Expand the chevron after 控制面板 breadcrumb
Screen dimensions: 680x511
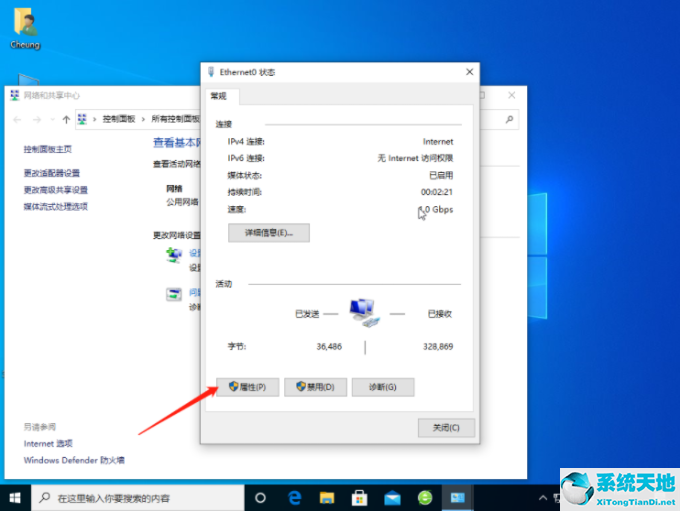click(x=143, y=119)
